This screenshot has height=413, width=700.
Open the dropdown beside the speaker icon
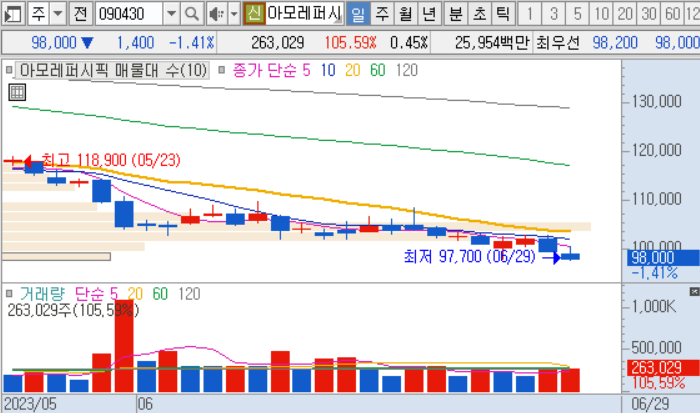pyautogui.click(x=234, y=14)
